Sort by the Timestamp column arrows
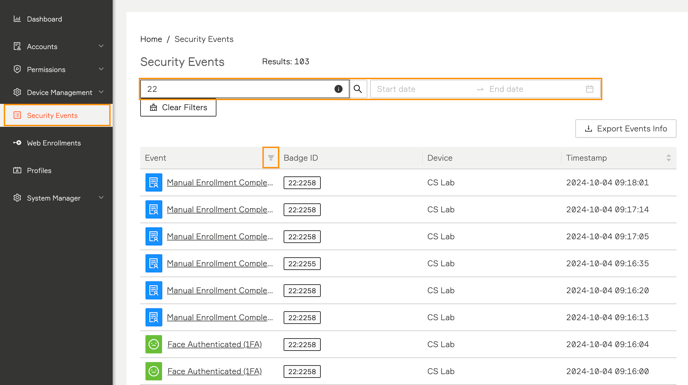The width and height of the screenshot is (688, 385). pyautogui.click(x=668, y=158)
